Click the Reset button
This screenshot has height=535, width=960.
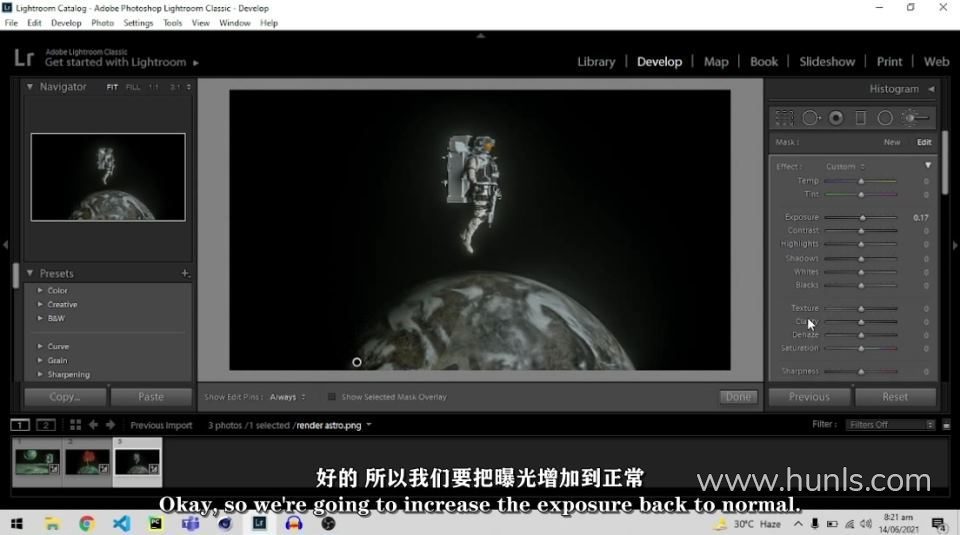pyautogui.click(x=895, y=397)
